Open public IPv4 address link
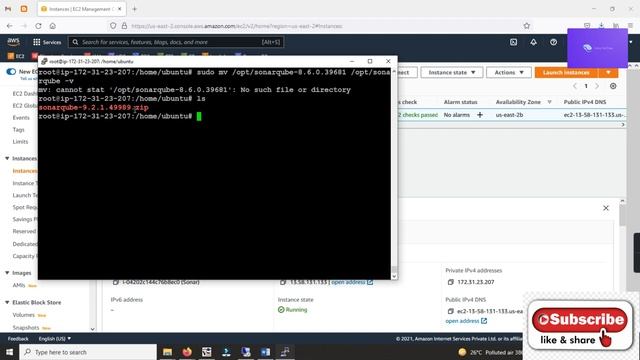This screenshot has height=360, width=640. click(x=352, y=282)
